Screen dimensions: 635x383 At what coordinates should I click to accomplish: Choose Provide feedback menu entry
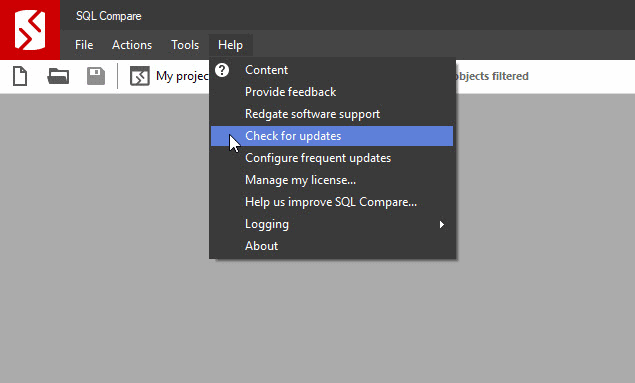point(332,92)
